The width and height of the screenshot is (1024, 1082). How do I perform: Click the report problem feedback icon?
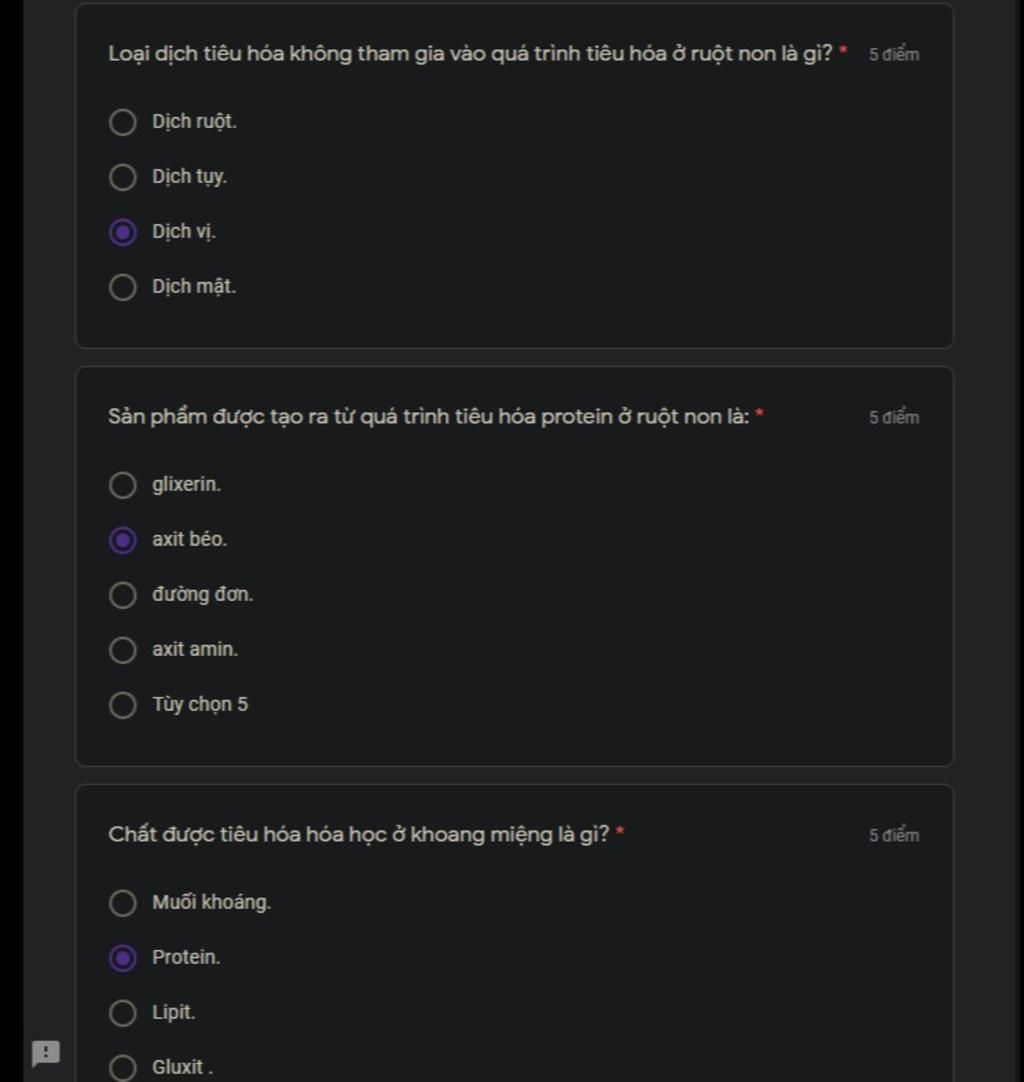46,1054
